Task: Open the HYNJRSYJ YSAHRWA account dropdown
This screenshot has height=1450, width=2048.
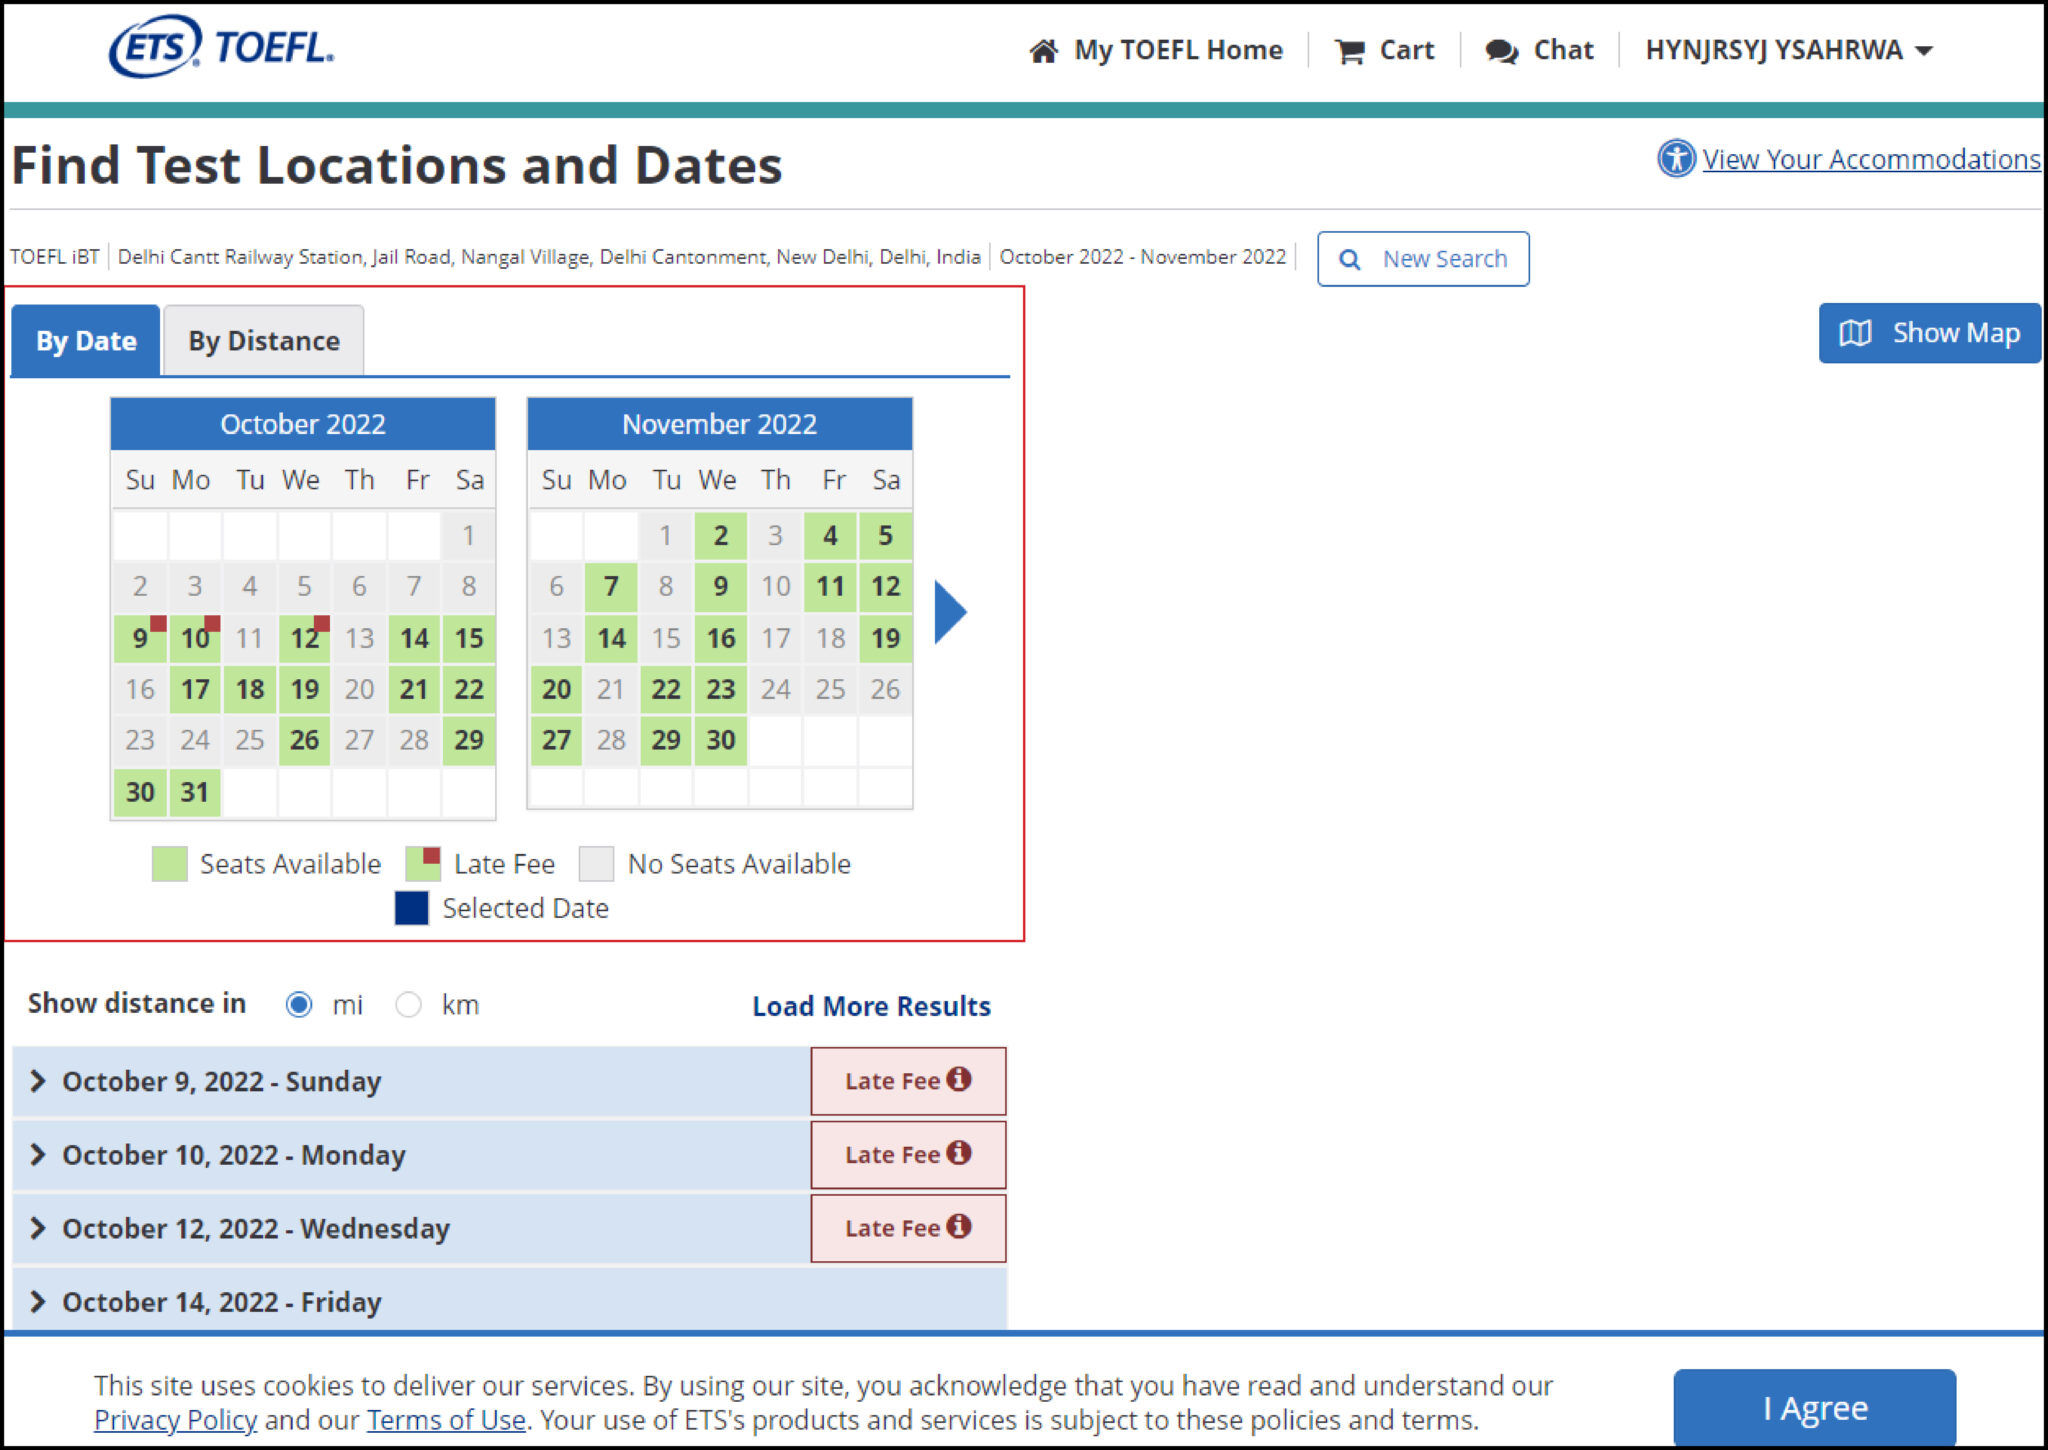Action: (x=1789, y=50)
